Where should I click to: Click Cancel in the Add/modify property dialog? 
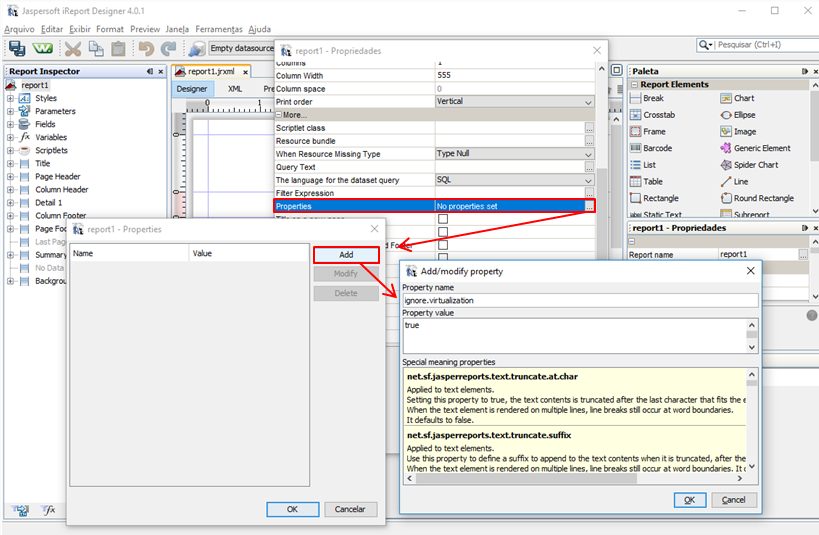(733, 500)
